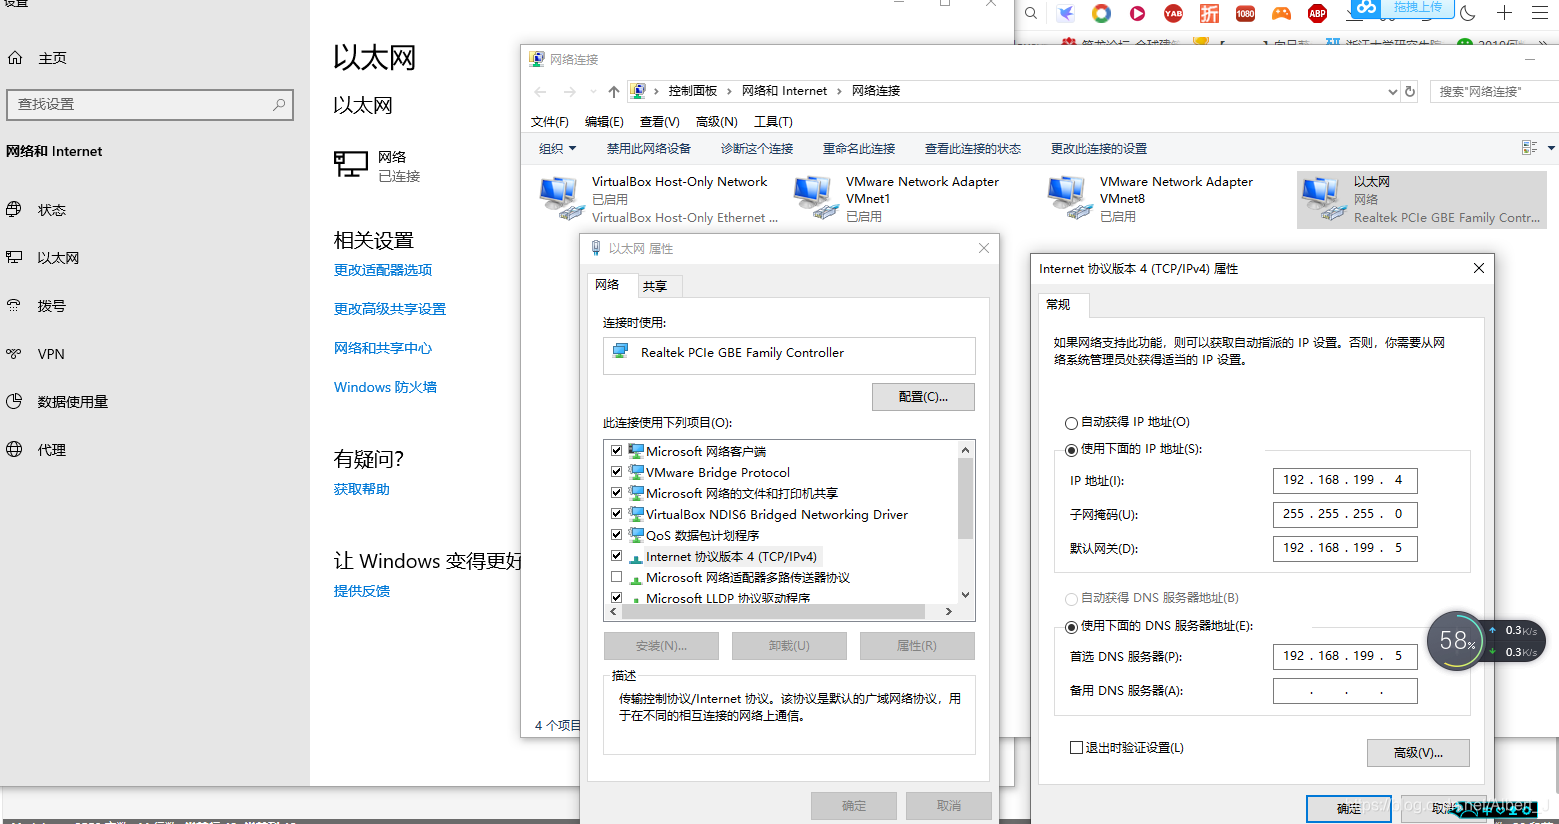Click the view layout icon in 网络连接 toolbar
The height and width of the screenshot is (824, 1559).
[x=1529, y=148]
